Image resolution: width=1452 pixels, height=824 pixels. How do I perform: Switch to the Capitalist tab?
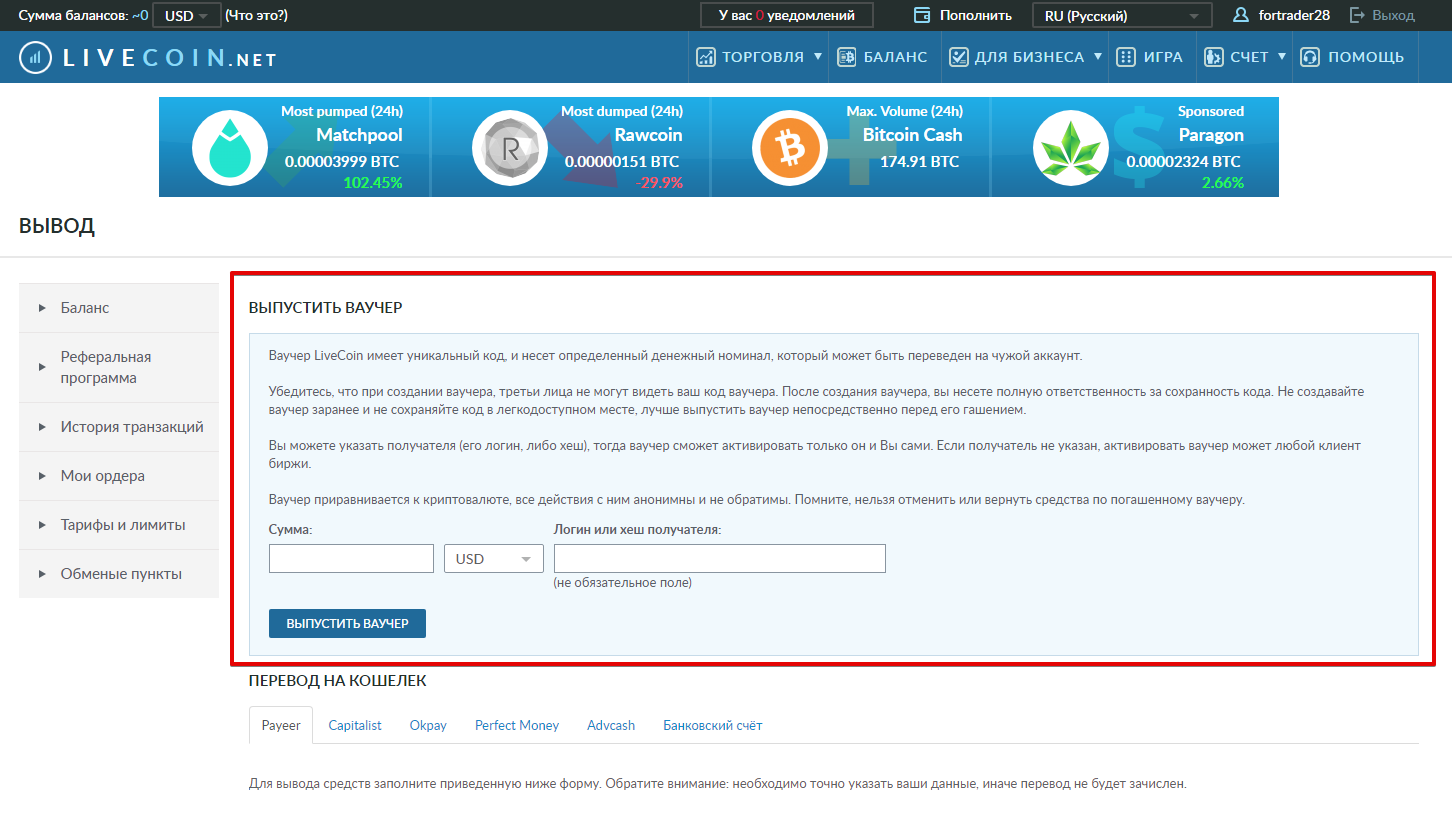(x=355, y=725)
